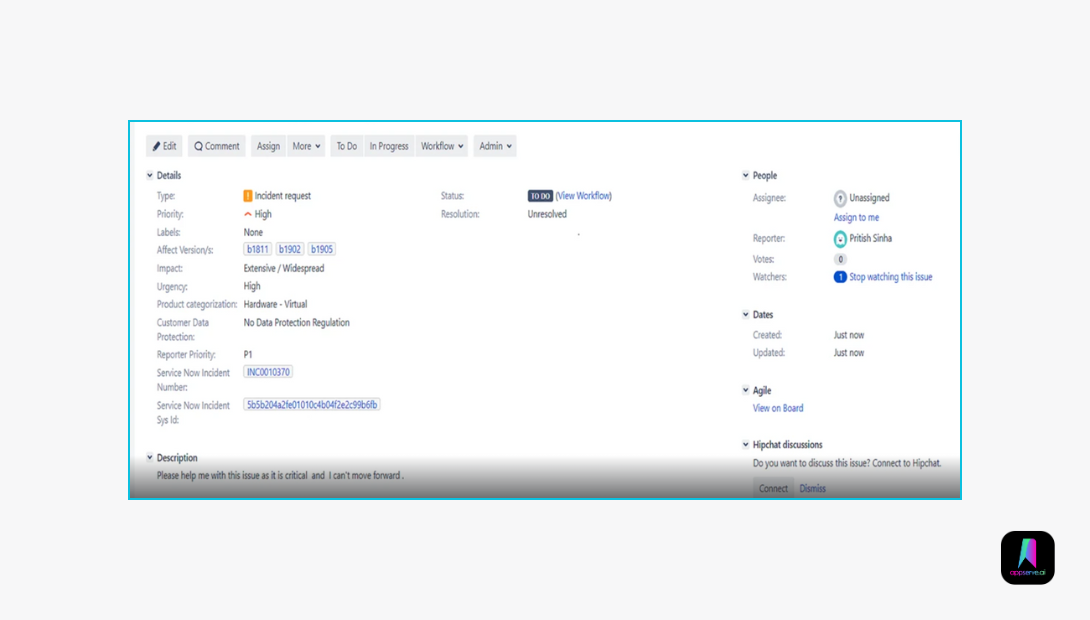Image resolution: width=1090 pixels, height=620 pixels.
Task: Click the Labels None value
Action: tap(253, 232)
